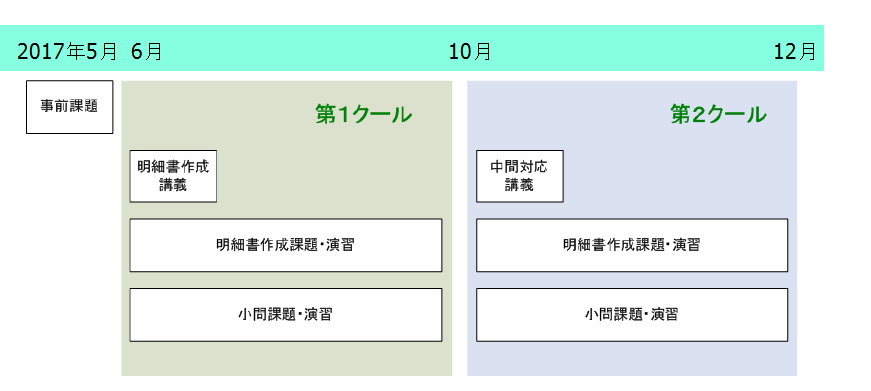871x391 pixels.
Task: Click the 明細書作成 講義 box
Action: (x=173, y=176)
